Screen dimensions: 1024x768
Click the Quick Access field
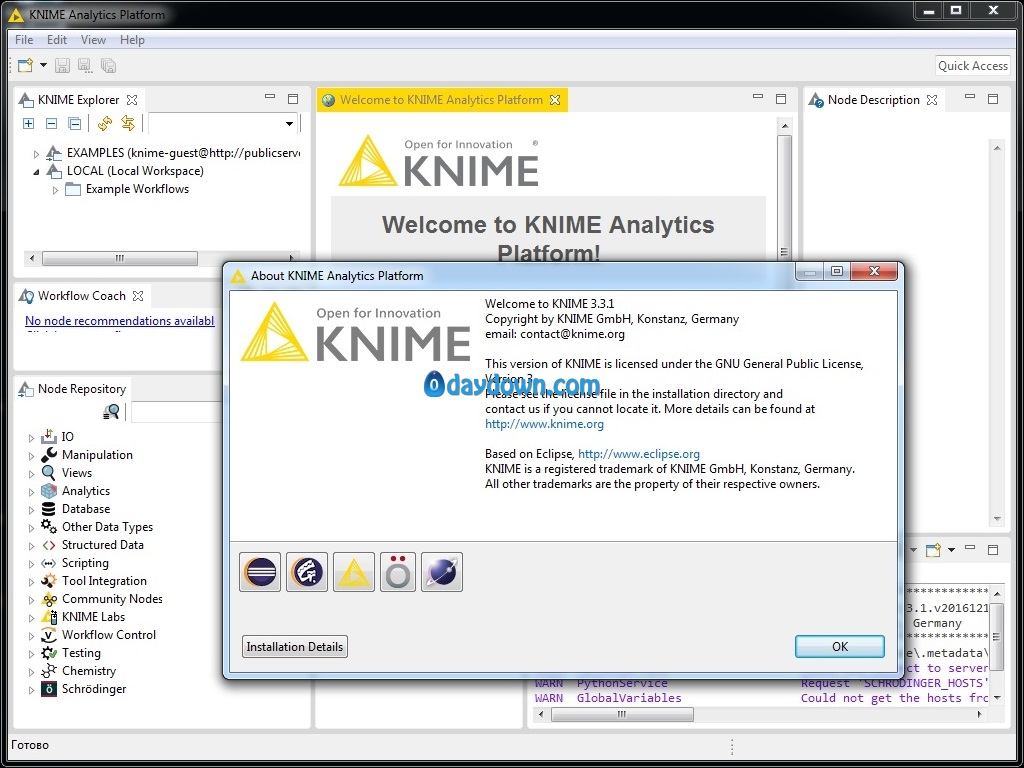pyautogui.click(x=972, y=65)
